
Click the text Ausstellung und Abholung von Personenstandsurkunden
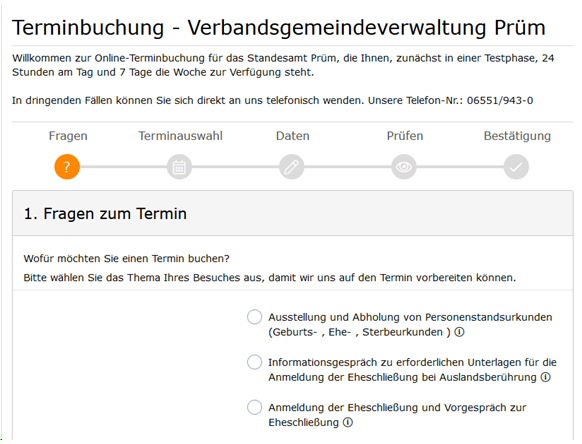(410, 317)
